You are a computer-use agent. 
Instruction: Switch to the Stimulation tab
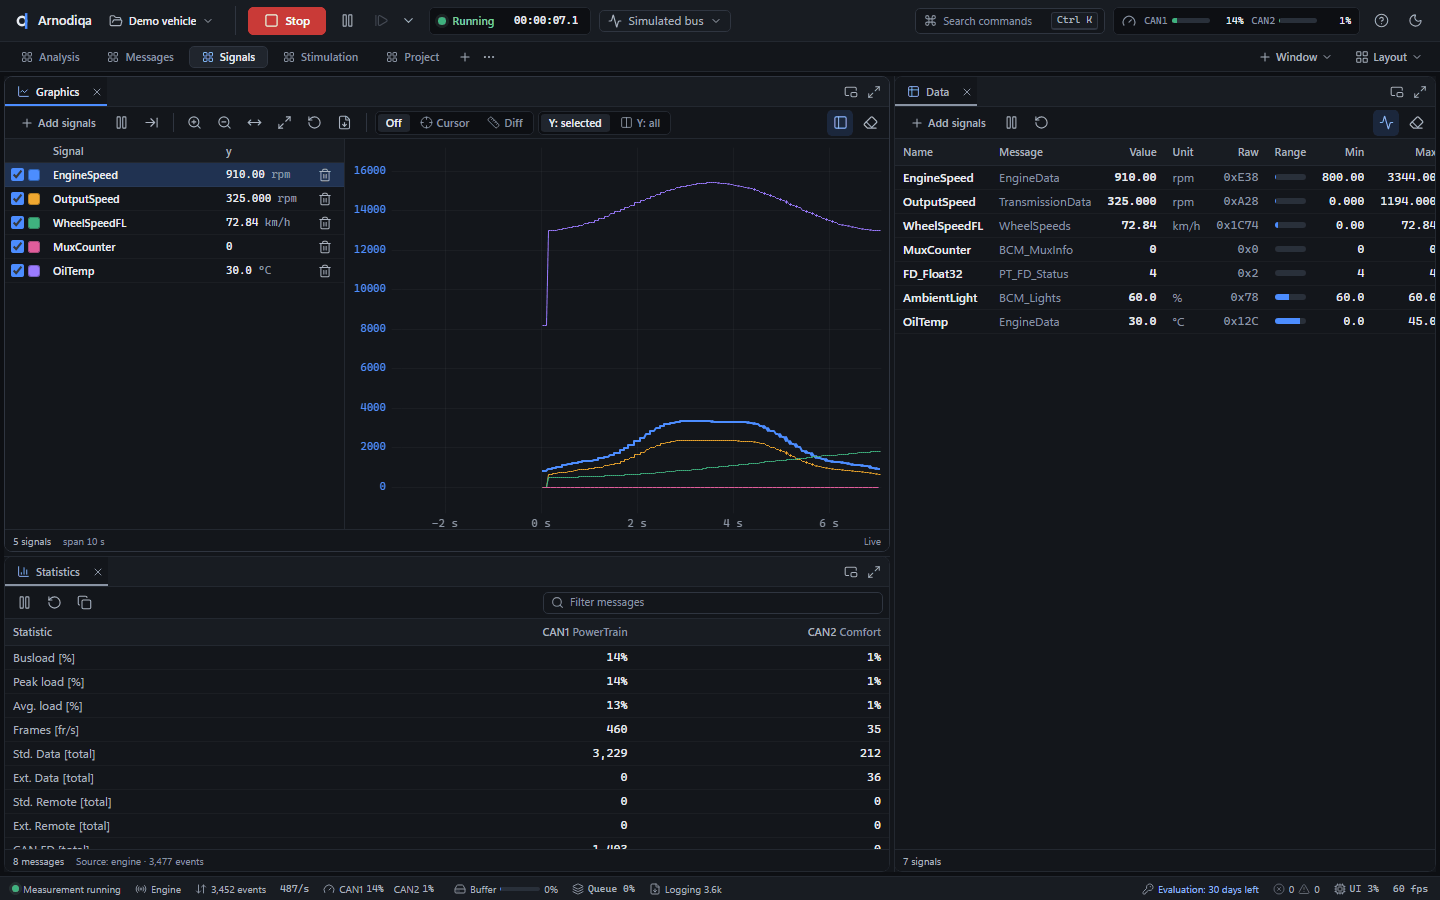coord(320,57)
